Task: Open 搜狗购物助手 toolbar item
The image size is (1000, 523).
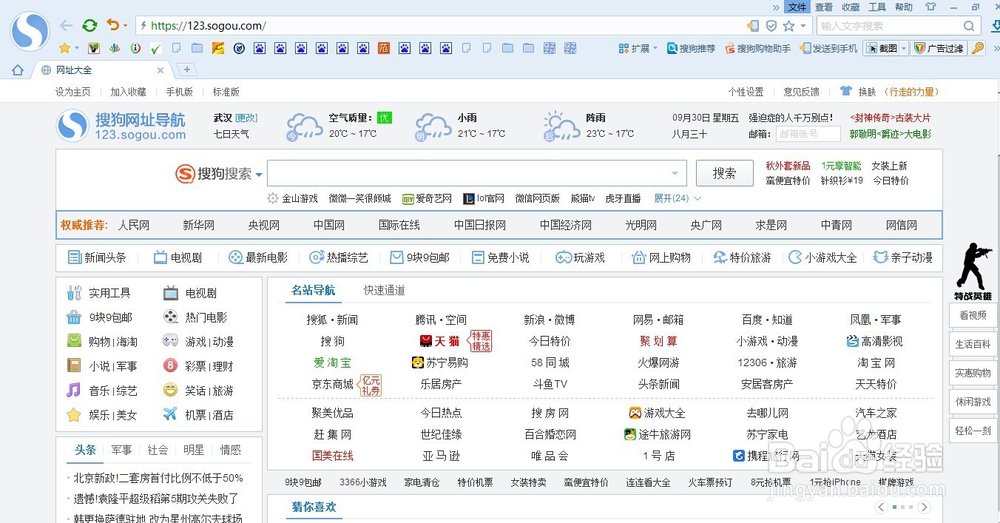Action: pyautogui.click(x=758, y=48)
